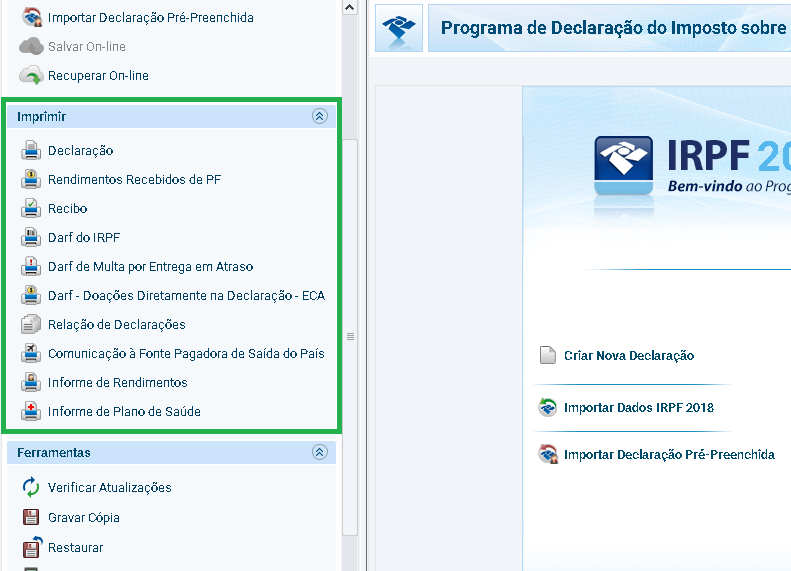Click the Programa de Declaração title banner
This screenshot has width=791, height=571.
(609, 28)
